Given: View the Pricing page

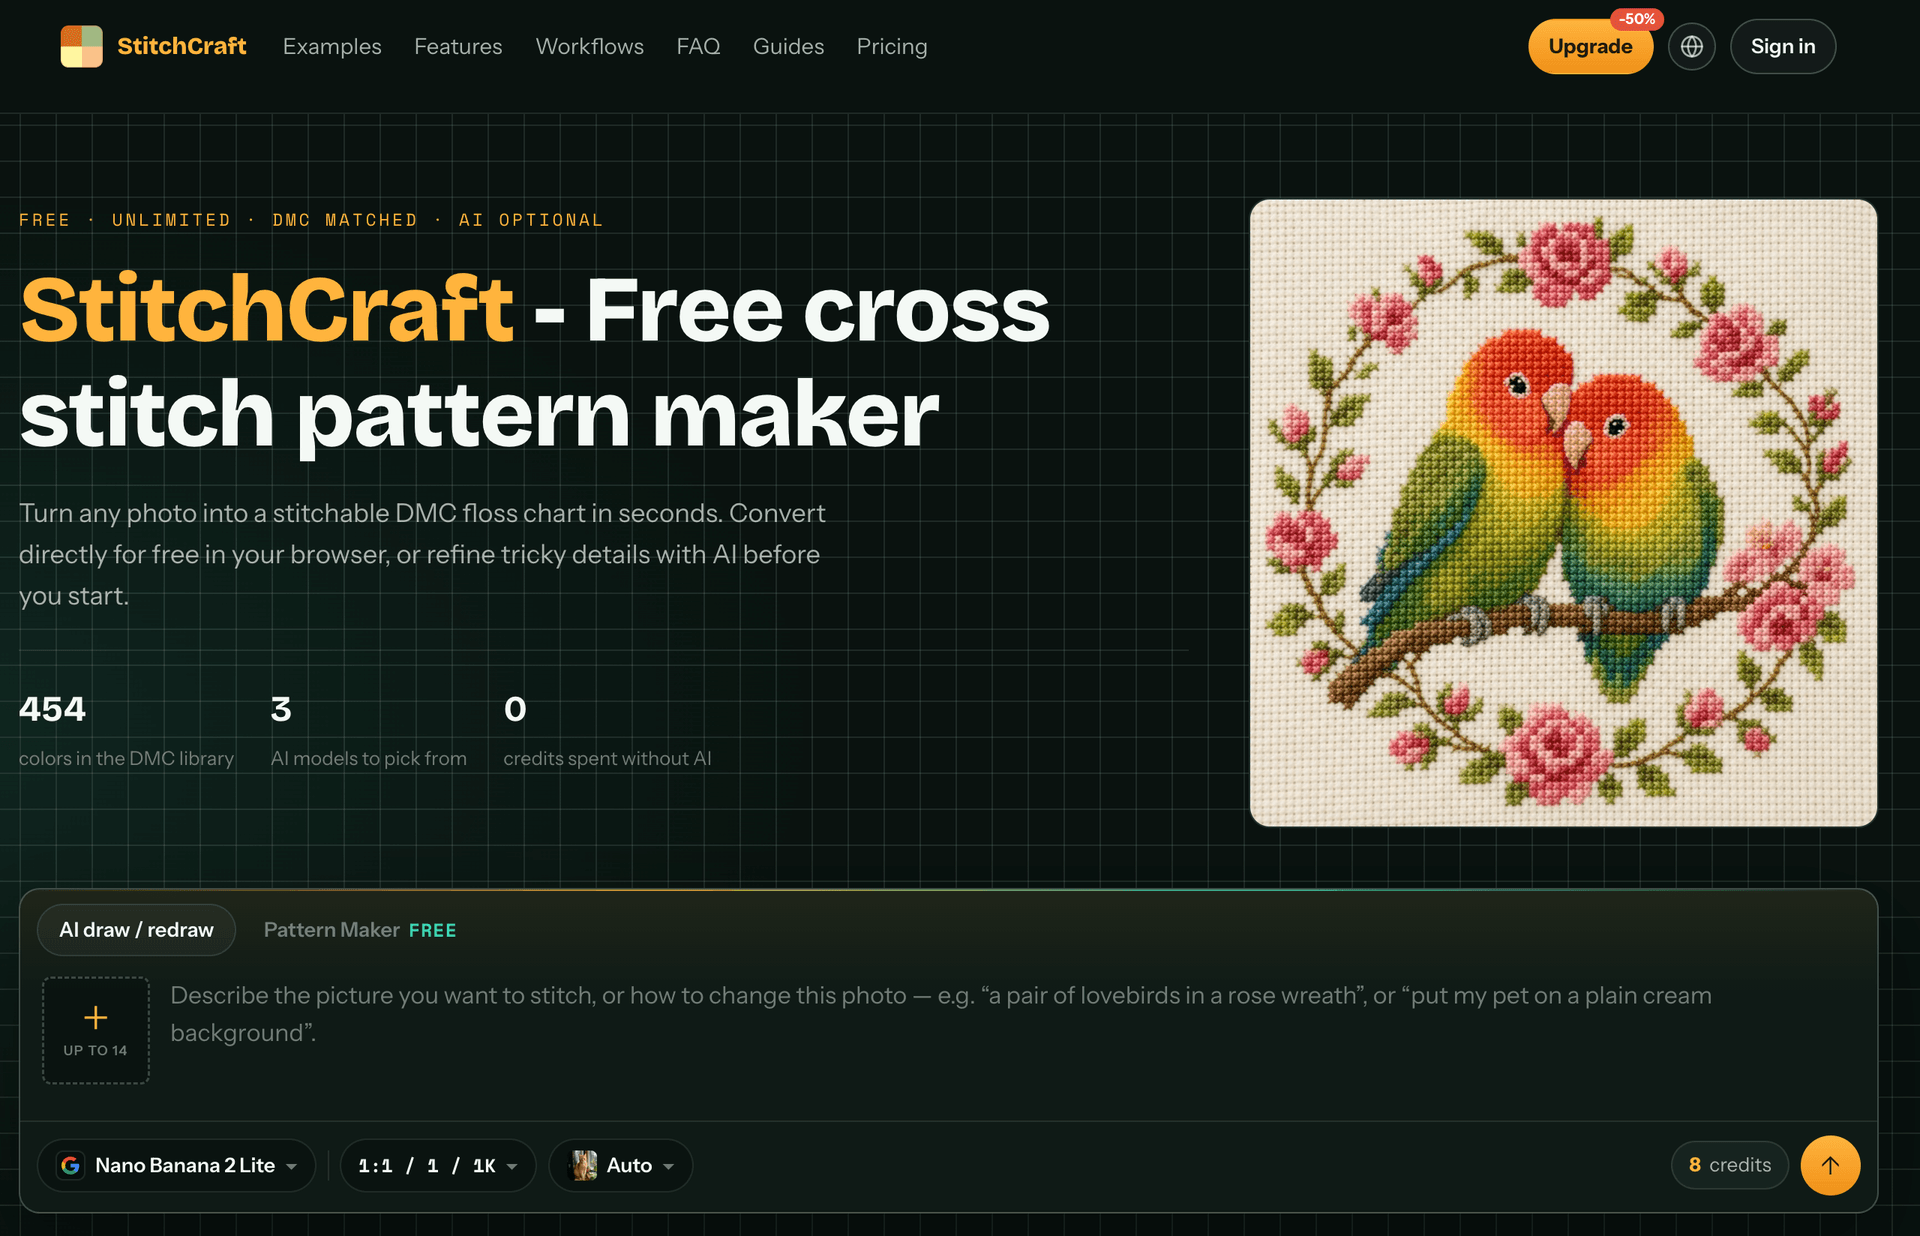Looking at the screenshot, I should pos(892,47).
